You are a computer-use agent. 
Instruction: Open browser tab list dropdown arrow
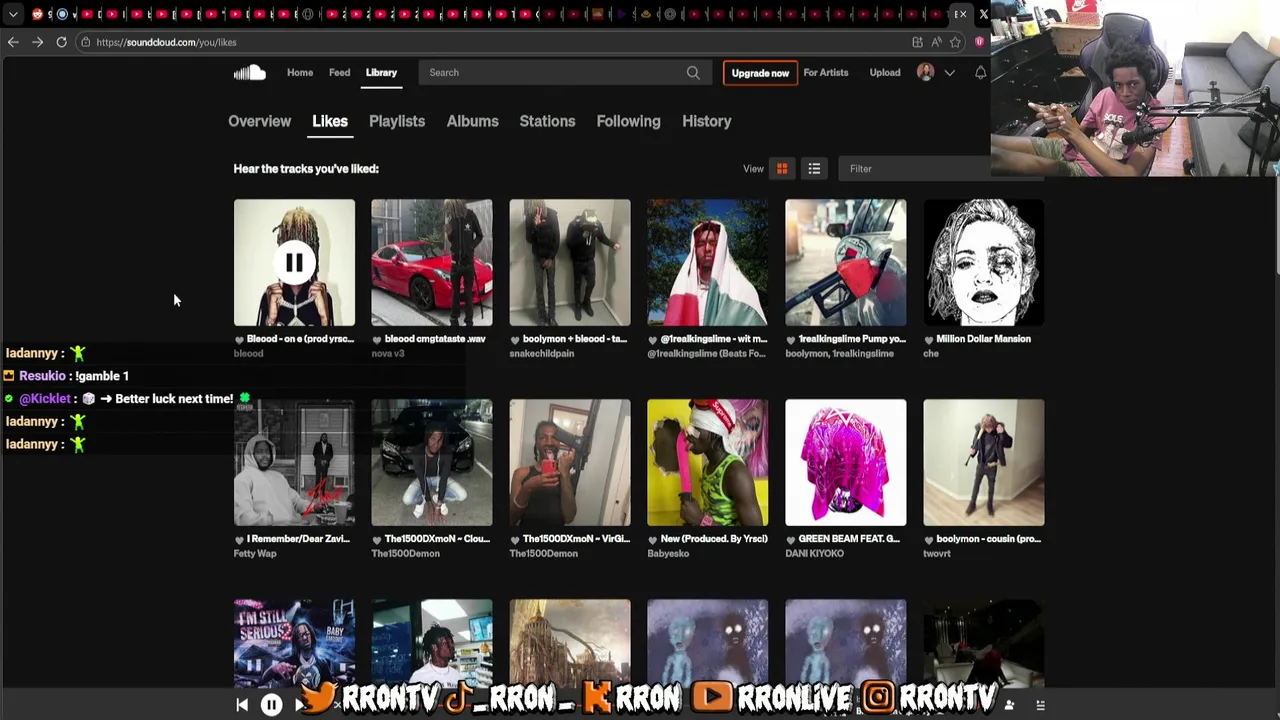point(12,14)
